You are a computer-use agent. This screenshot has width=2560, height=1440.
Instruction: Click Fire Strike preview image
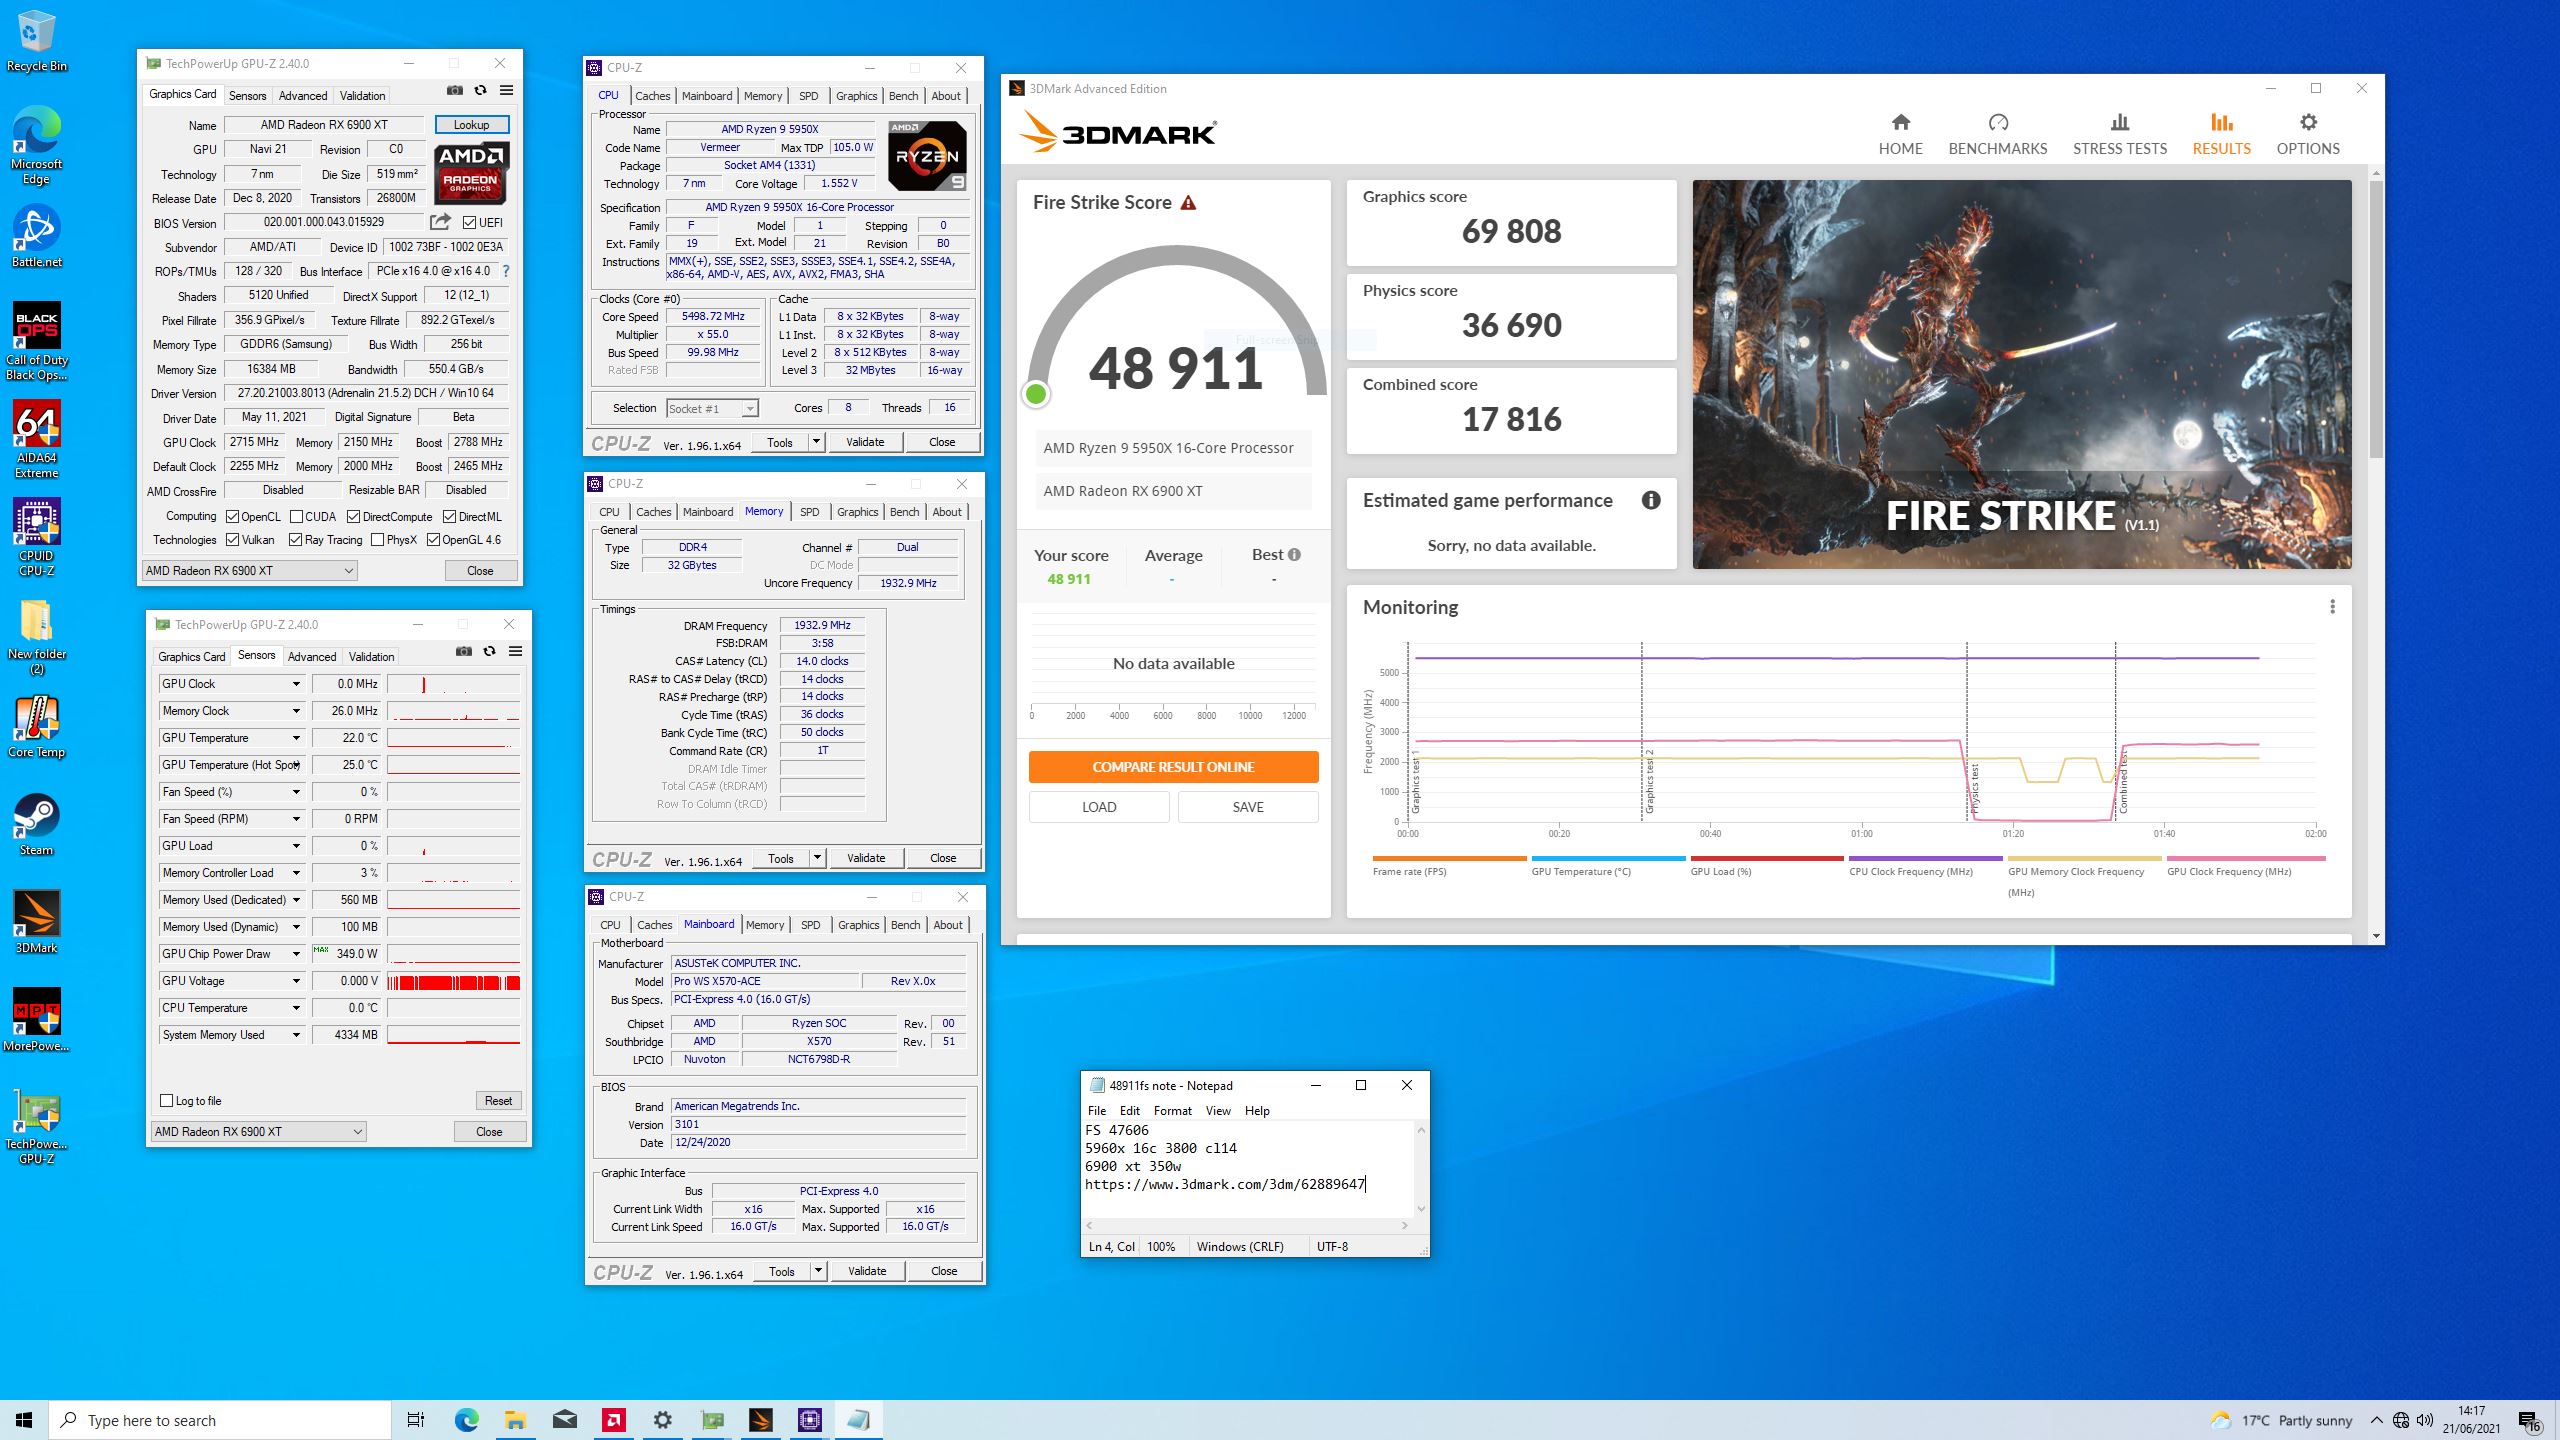click(x=2021, y=374)
